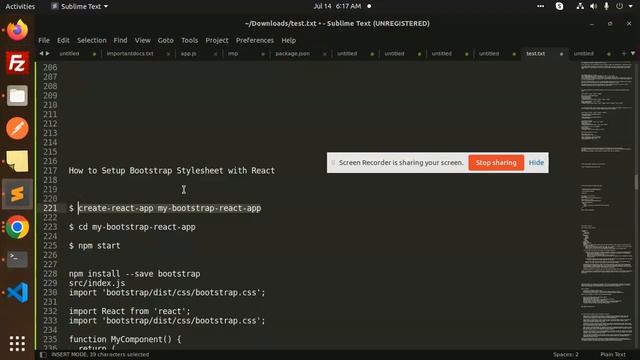The height and width of the screenshot is (360, 640).
Task: Click the three-dots tray overflow icon
Action: pyautogui.click(x=540, y=6)
